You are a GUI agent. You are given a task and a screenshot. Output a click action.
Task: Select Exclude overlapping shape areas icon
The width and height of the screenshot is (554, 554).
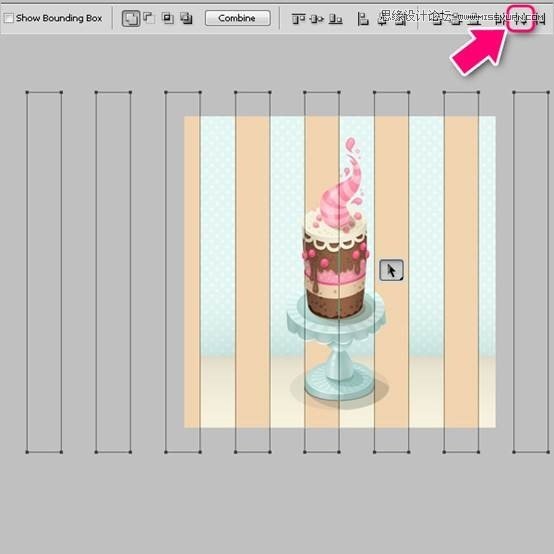[x=186, y=18]
